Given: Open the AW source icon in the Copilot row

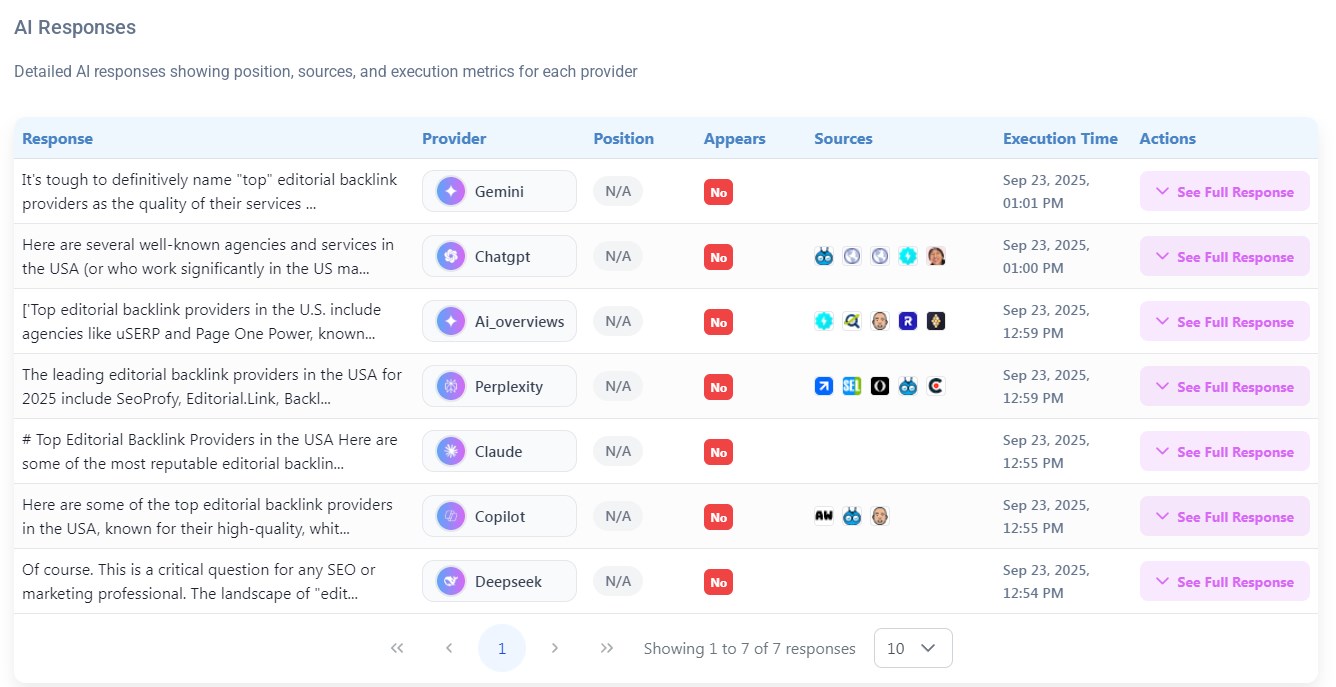Looking at the screenshot, I should pos(824,516).
